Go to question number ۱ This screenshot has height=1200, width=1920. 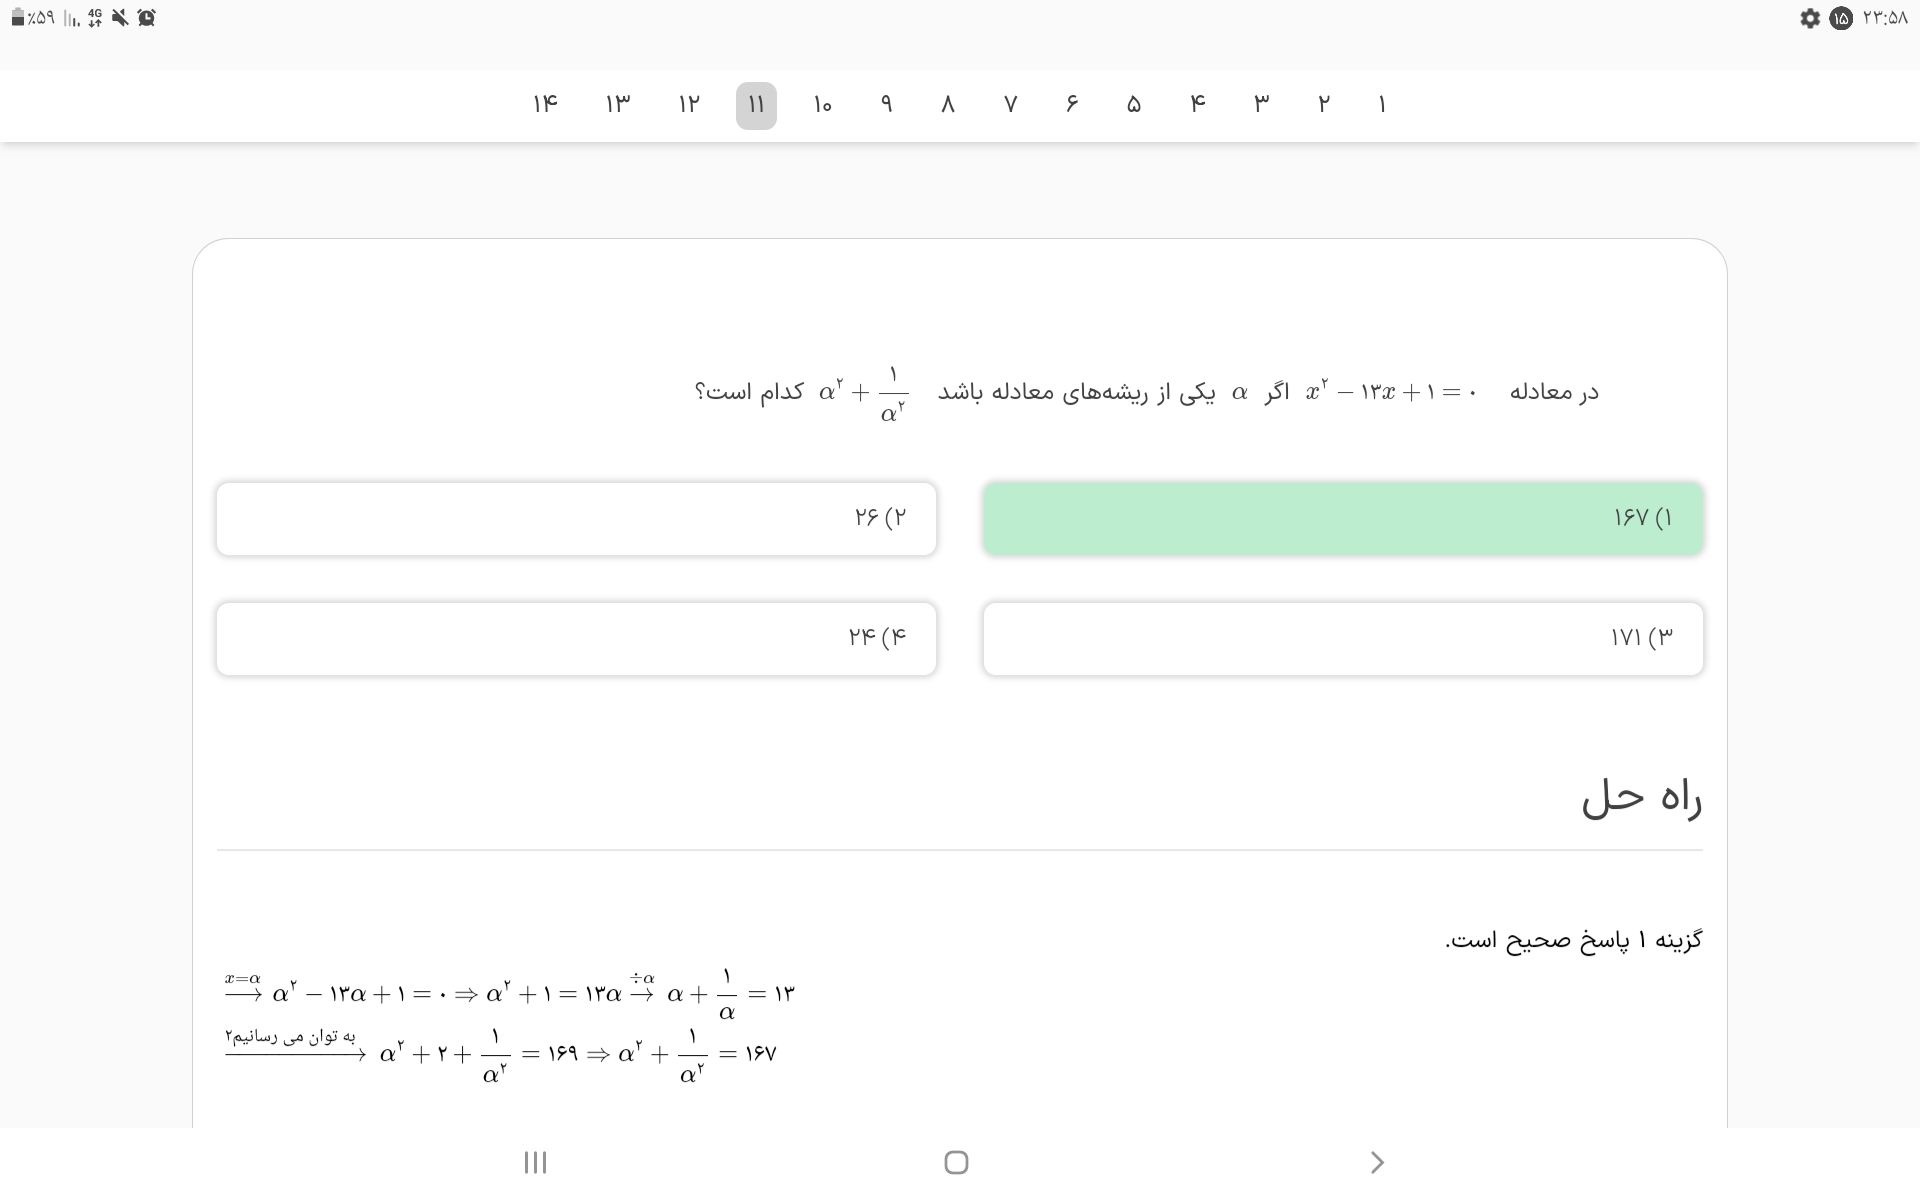[x=1382, y=105]
